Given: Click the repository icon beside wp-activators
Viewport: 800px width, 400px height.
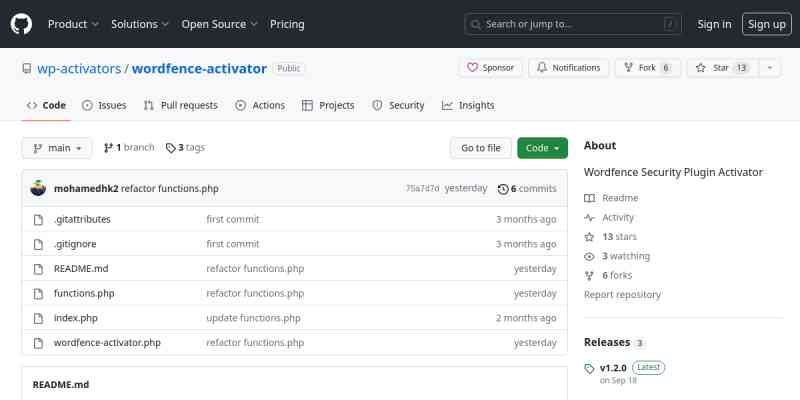Looking at the screenshot, I should [27, 68].
